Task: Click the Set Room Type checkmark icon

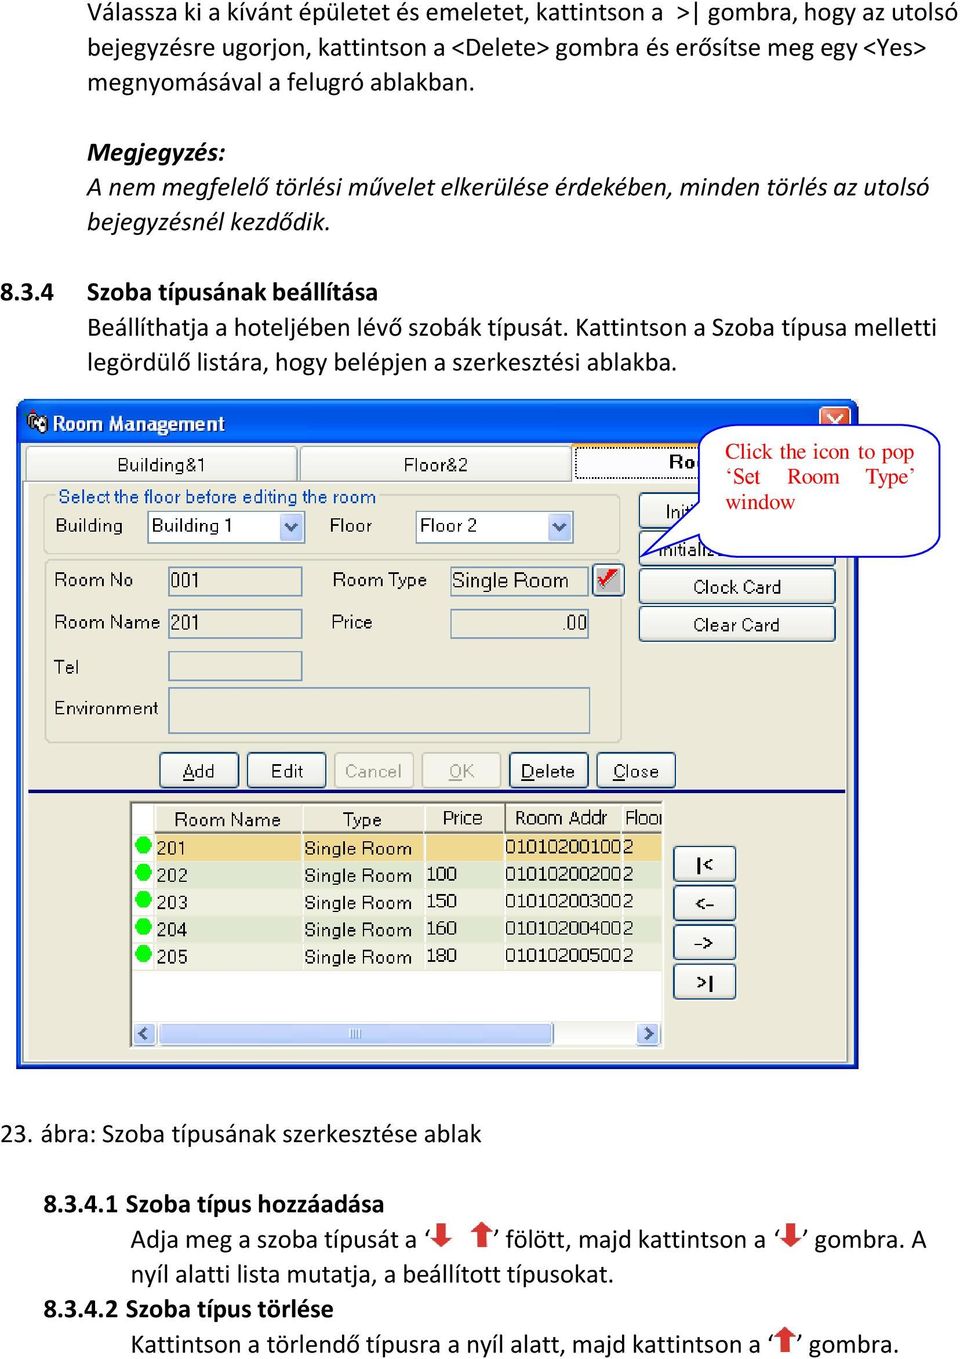Action: click(x=607, y=580)
